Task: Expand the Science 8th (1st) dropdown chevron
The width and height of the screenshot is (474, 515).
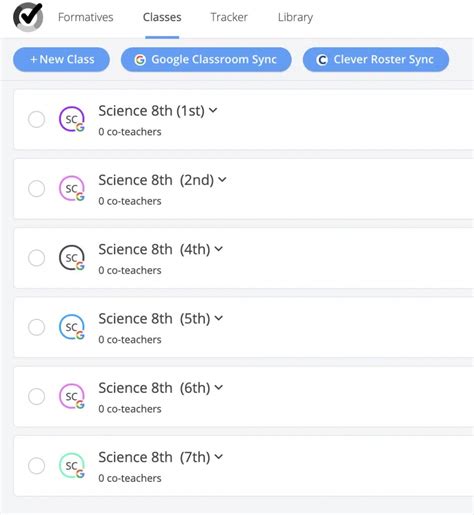Action: [213, 110]
